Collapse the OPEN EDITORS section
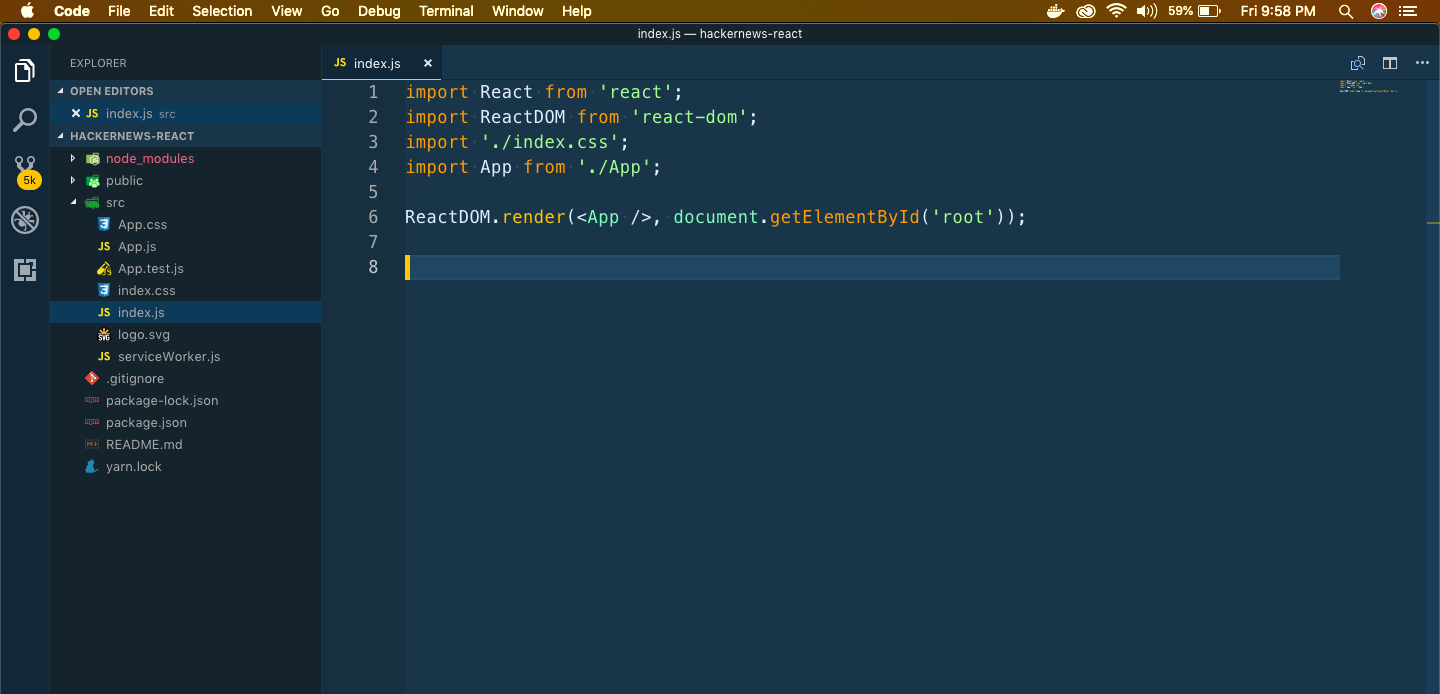Screen dimensions: 1440x694 [186, 91]
